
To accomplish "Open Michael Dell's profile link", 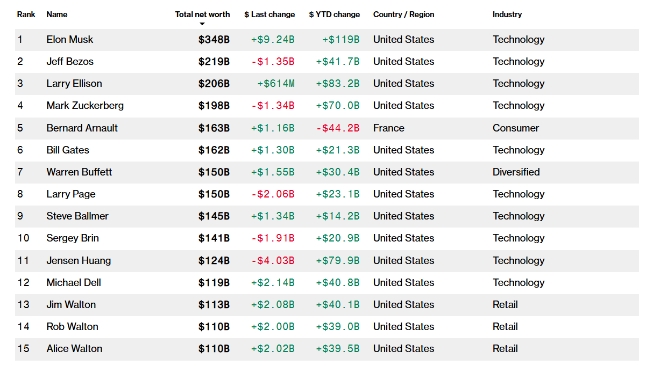I will coord(74,282).
